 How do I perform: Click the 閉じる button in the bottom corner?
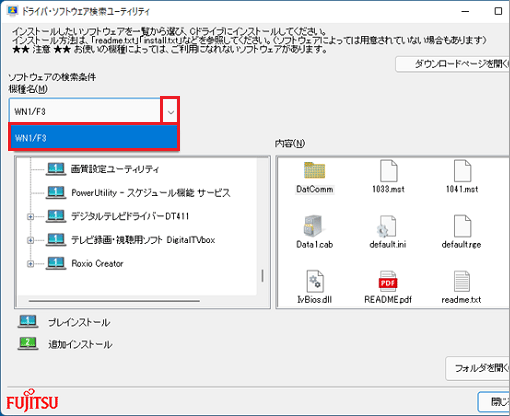[x=494, y=402]
